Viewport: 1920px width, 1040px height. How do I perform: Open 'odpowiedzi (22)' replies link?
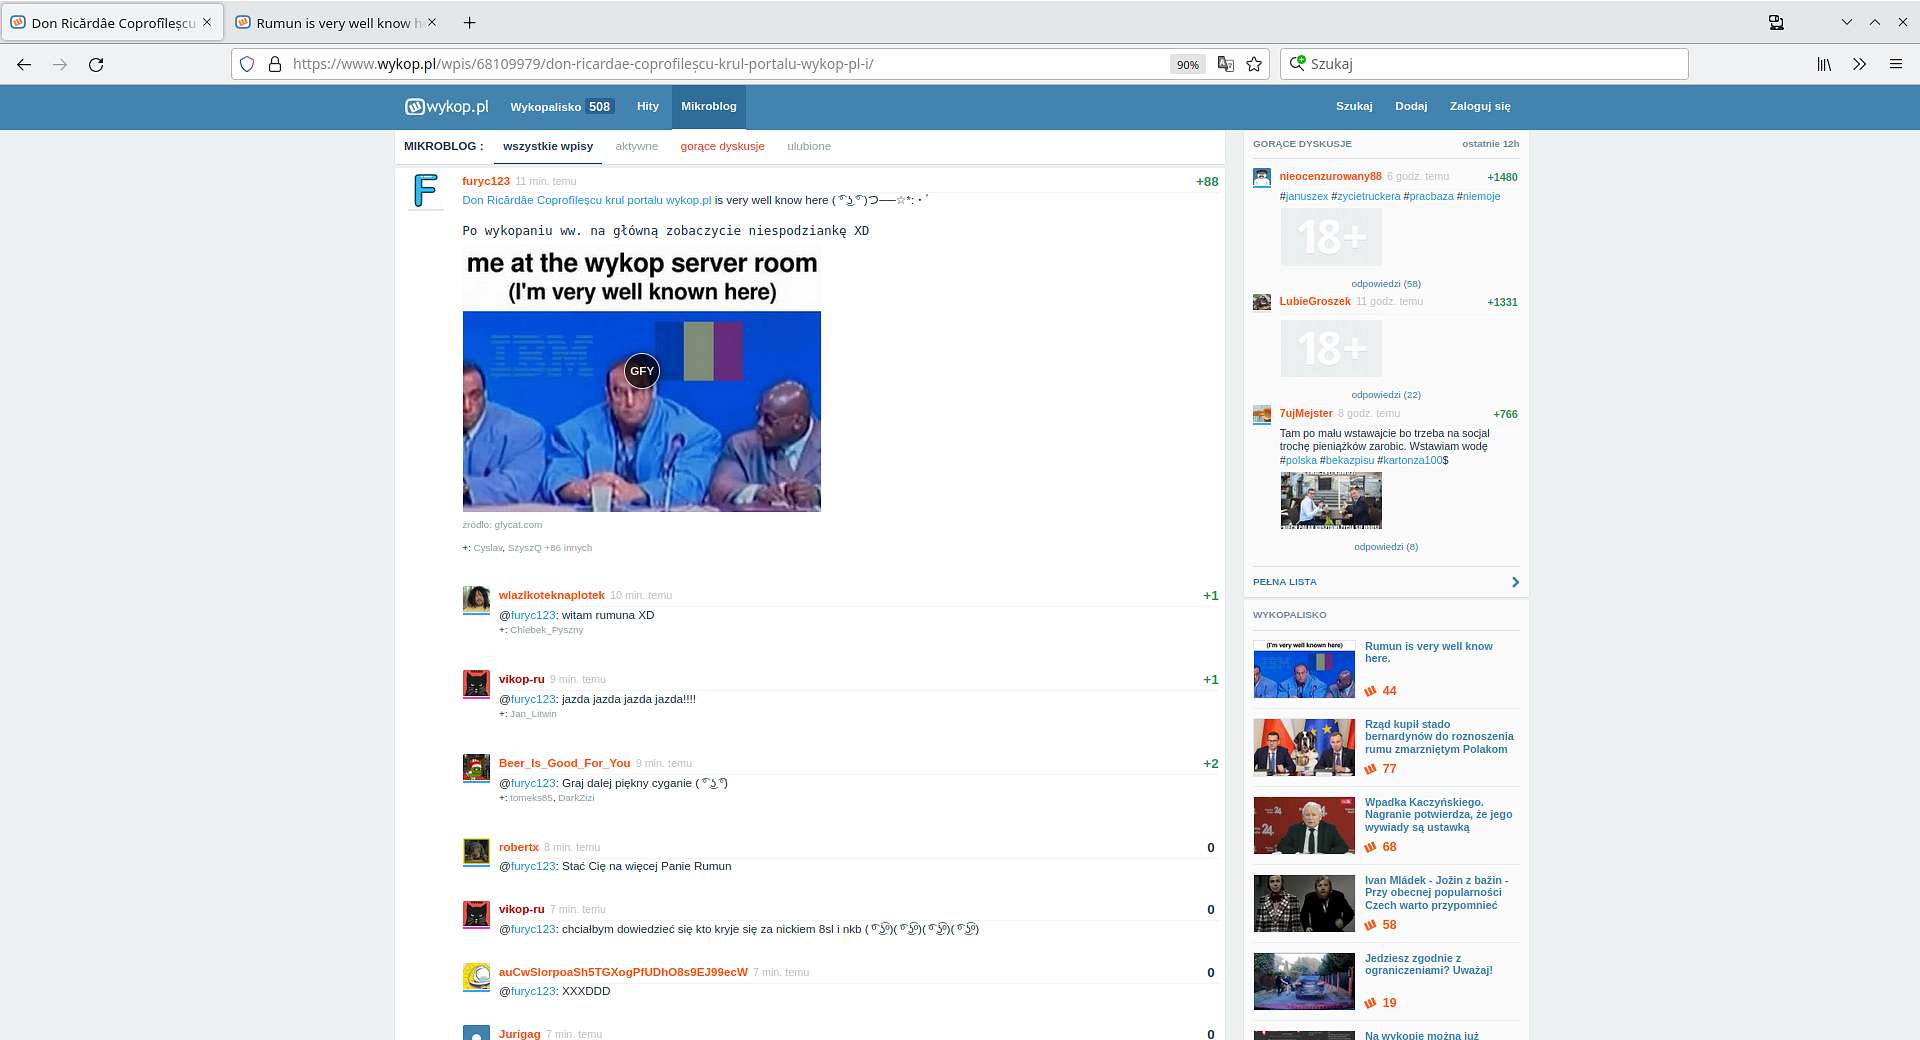pyautogui.click(x=1386, y=395)
